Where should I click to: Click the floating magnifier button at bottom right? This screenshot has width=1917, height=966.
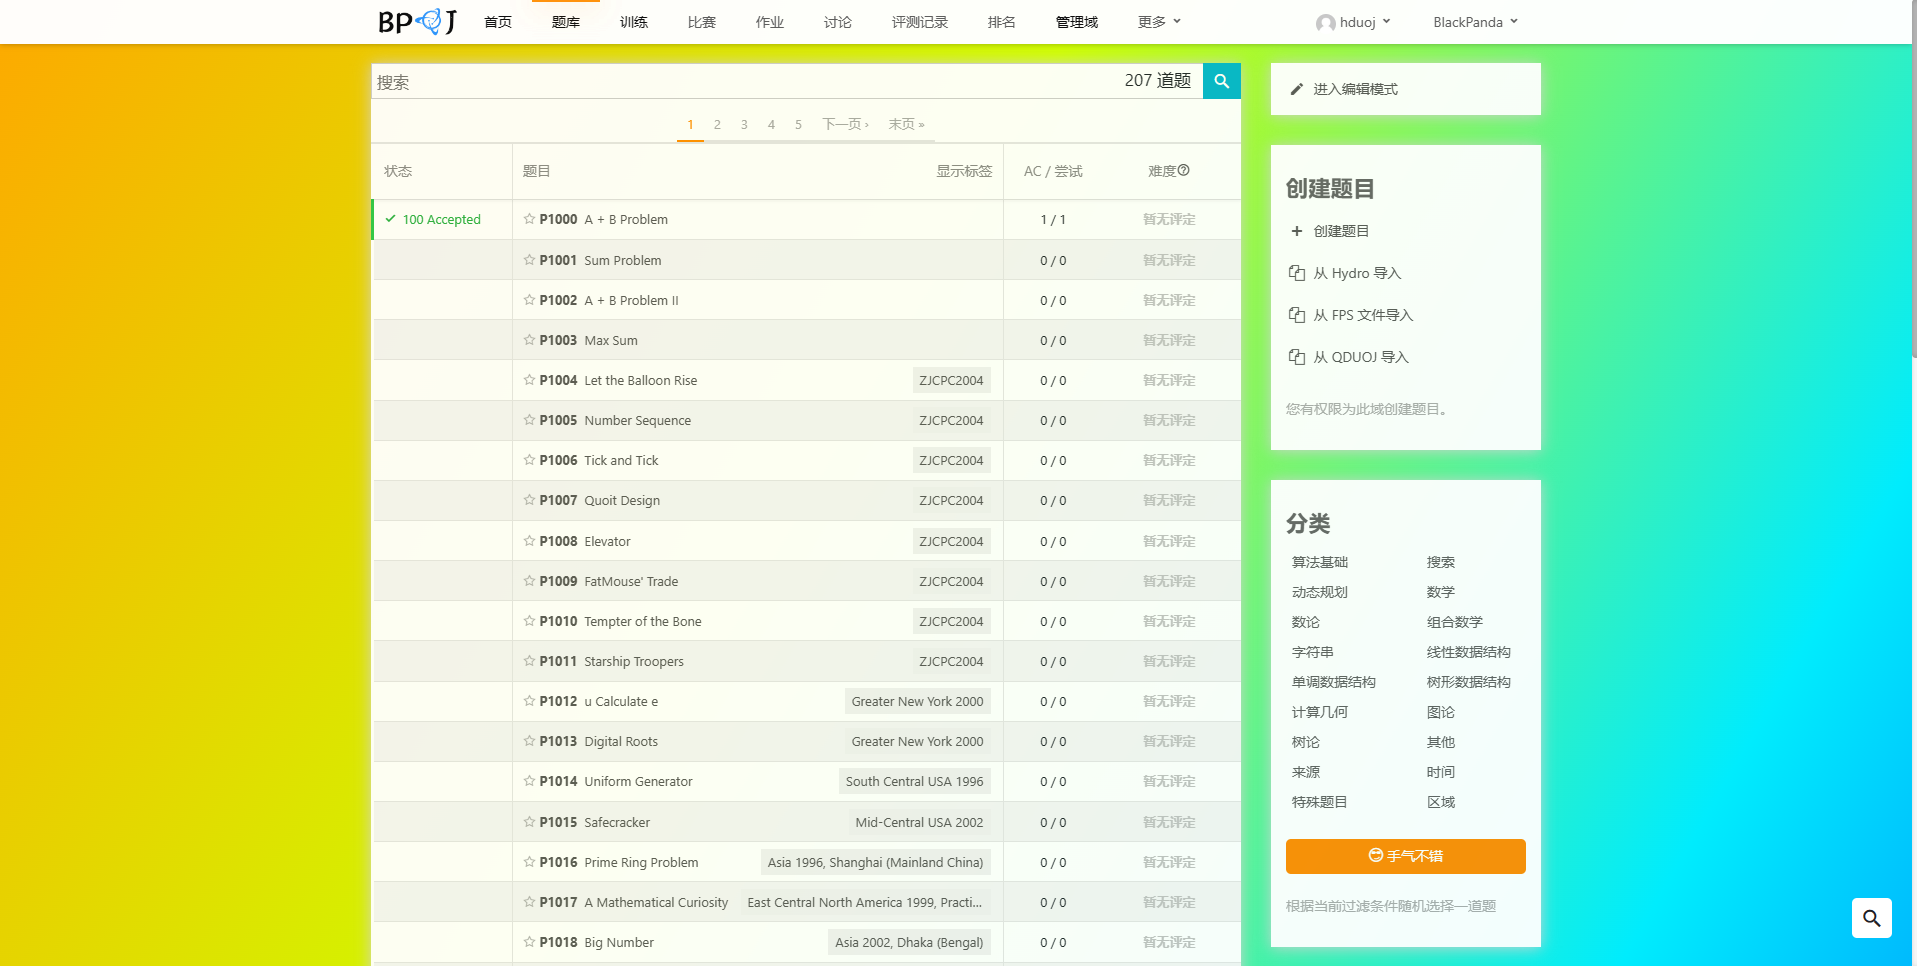[1871, 918]
